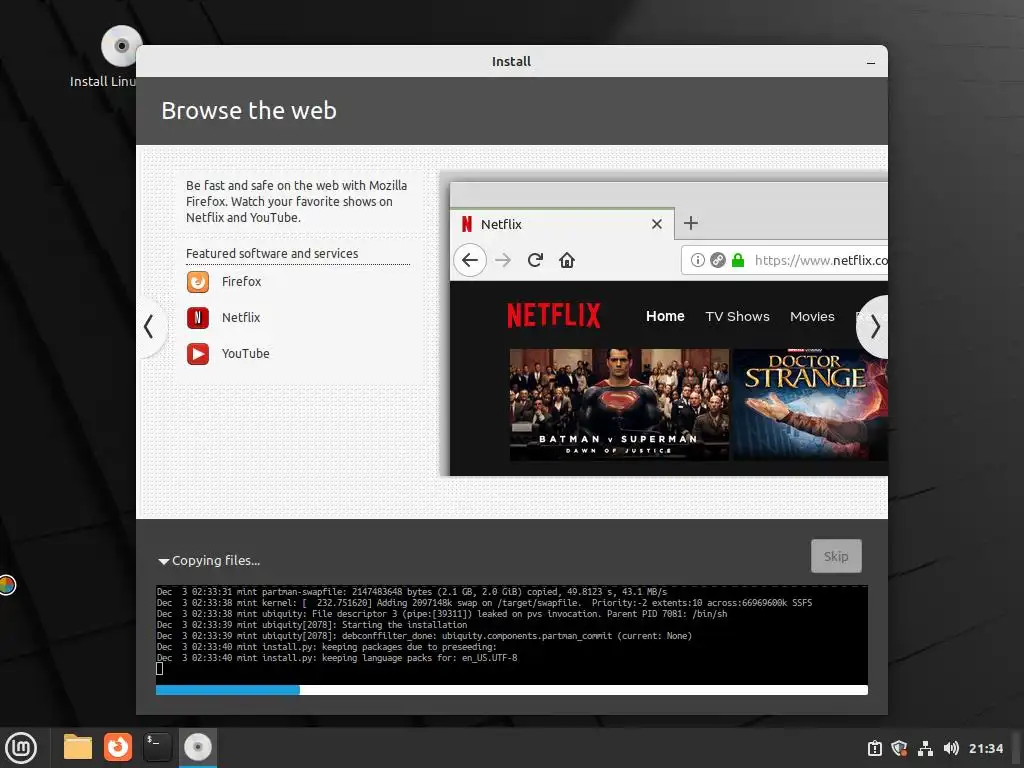This screenshot has width=1024, height=768.
Task: Close the Netflix tab in slideshow
Action: click(x=657, y=224)
